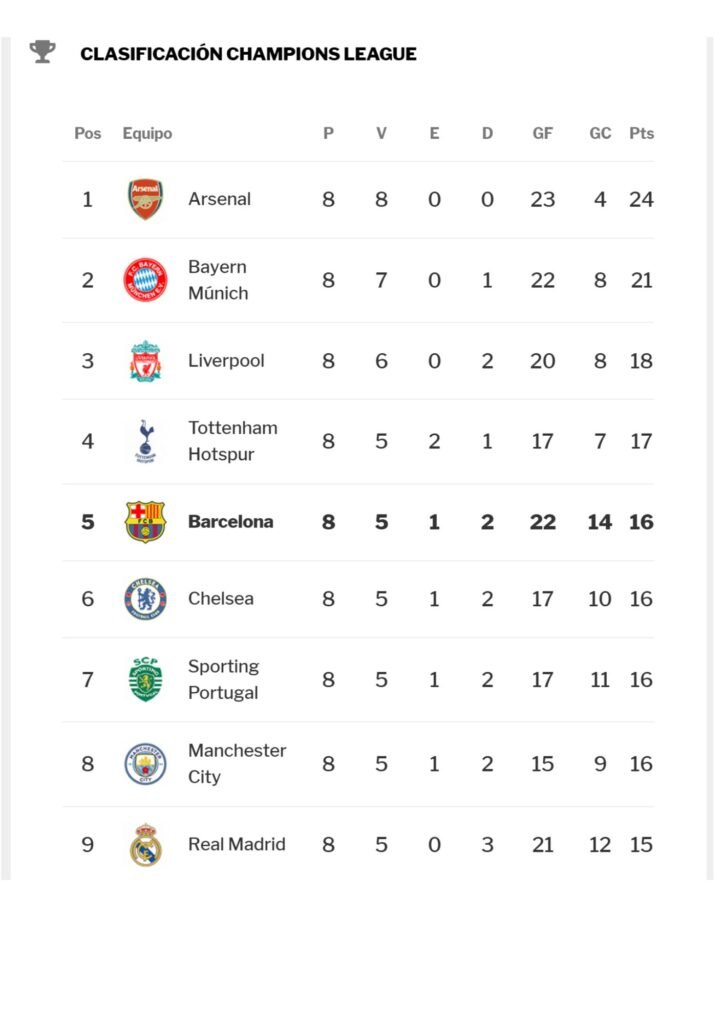Click the Arsenal club crest
The height and width of the screenshot is (1024, 724).
(145, 199)
